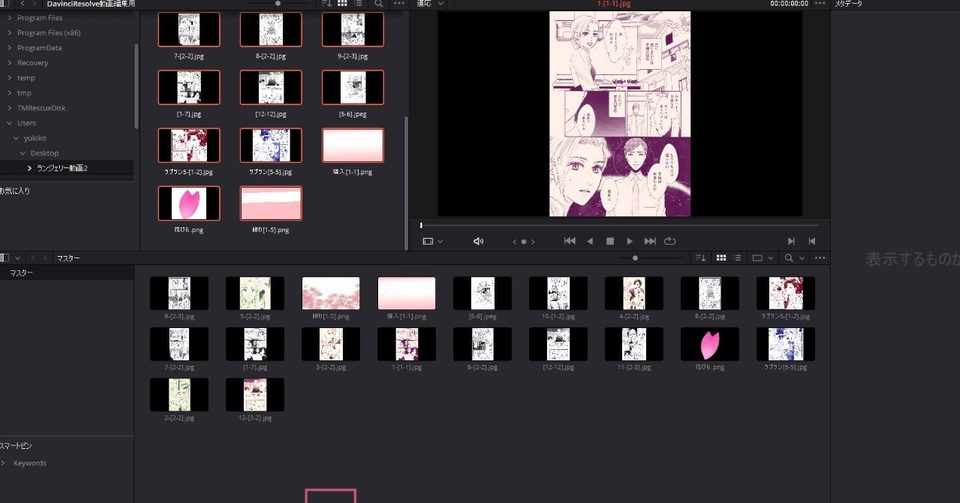Click the media pool sort icon
The image size is (960, 503).
(701, 258)
